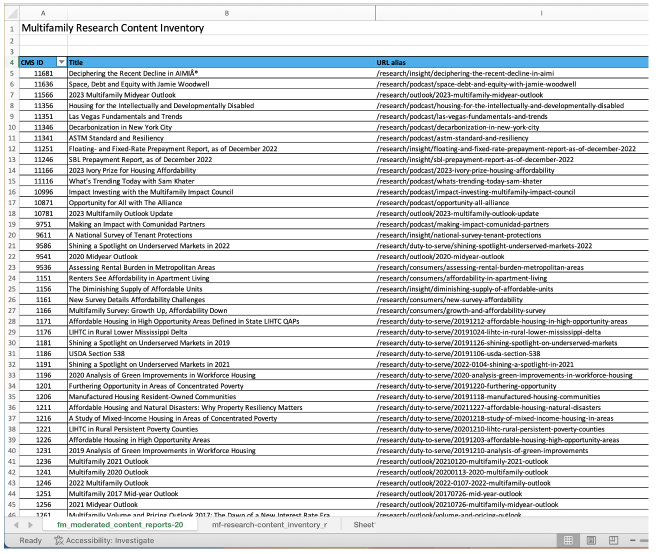Switch to mf-research-content_inventory_r sheet tab

pos(269,525)
